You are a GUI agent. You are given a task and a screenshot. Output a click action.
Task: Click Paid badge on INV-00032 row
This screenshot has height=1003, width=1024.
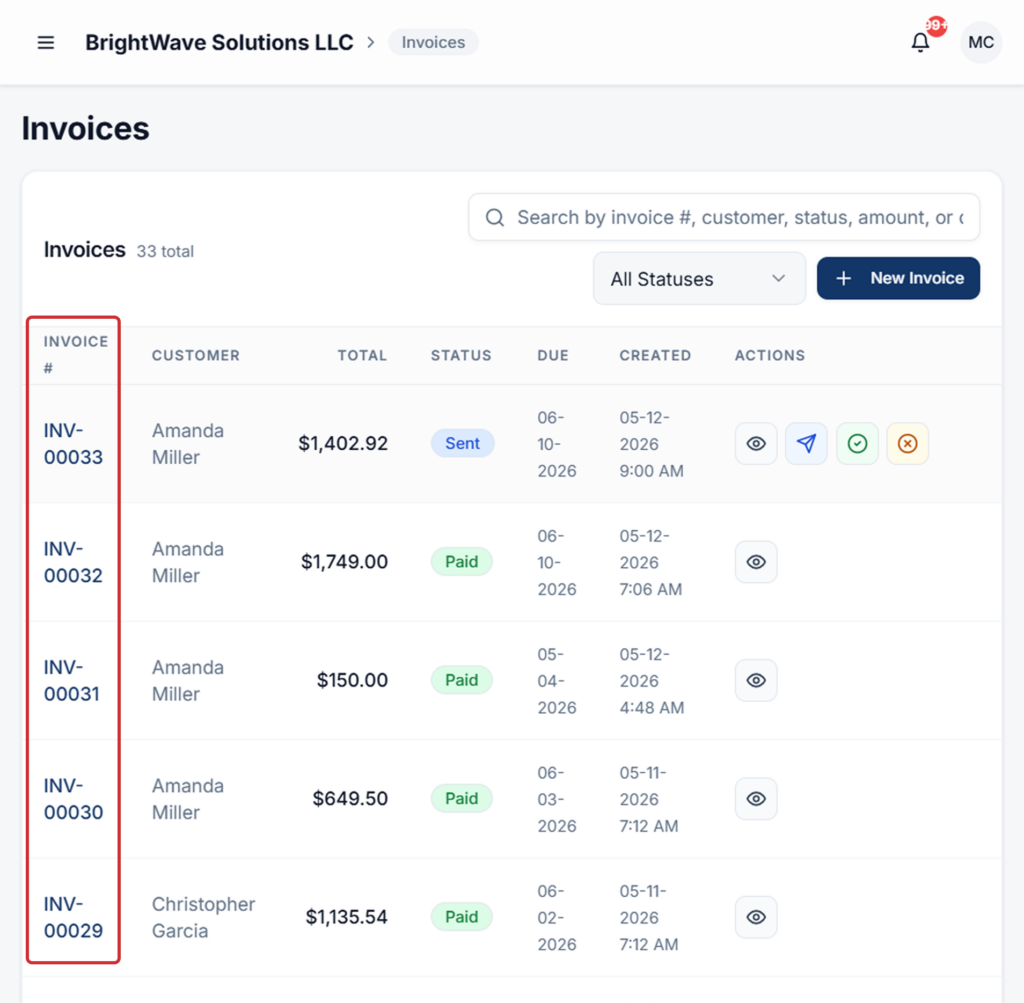(462, 562)
